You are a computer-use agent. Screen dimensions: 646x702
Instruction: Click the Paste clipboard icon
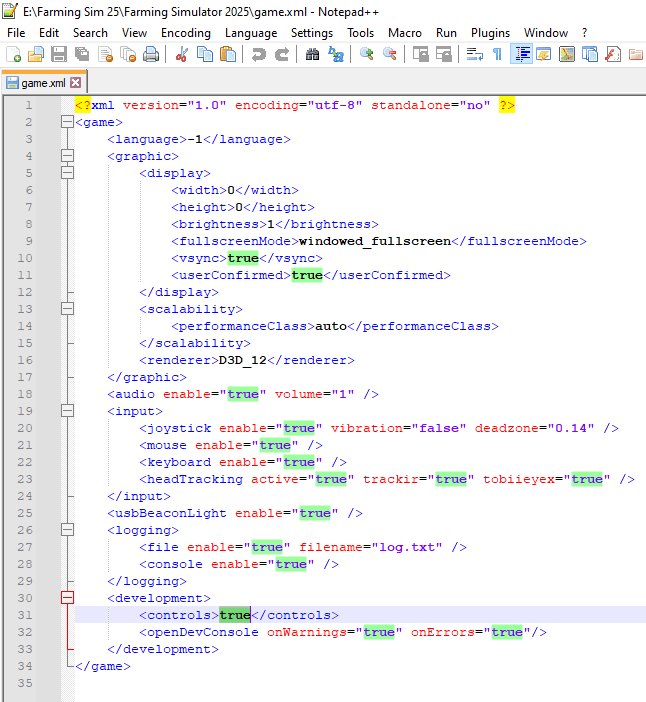click(x=227, y=54)
